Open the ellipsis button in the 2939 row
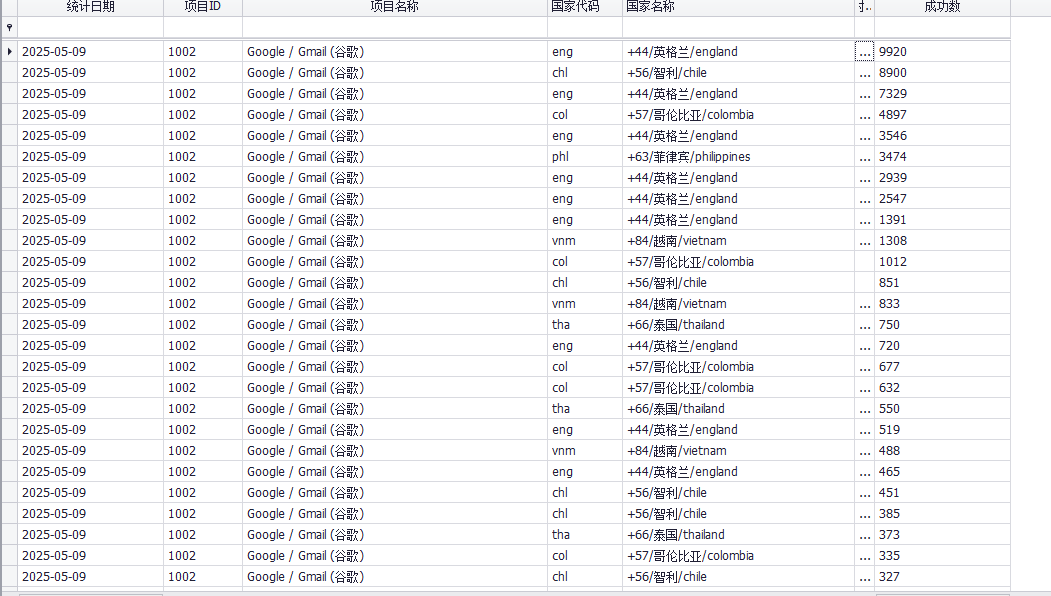Screen dimensions: 1051x596 tap(865, 178)
